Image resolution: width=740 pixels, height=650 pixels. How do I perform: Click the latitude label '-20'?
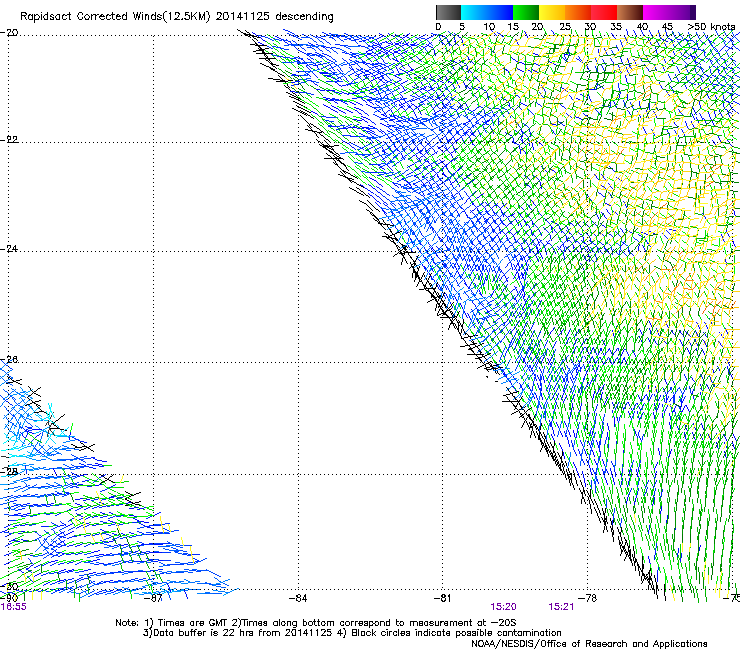(9, 33)
